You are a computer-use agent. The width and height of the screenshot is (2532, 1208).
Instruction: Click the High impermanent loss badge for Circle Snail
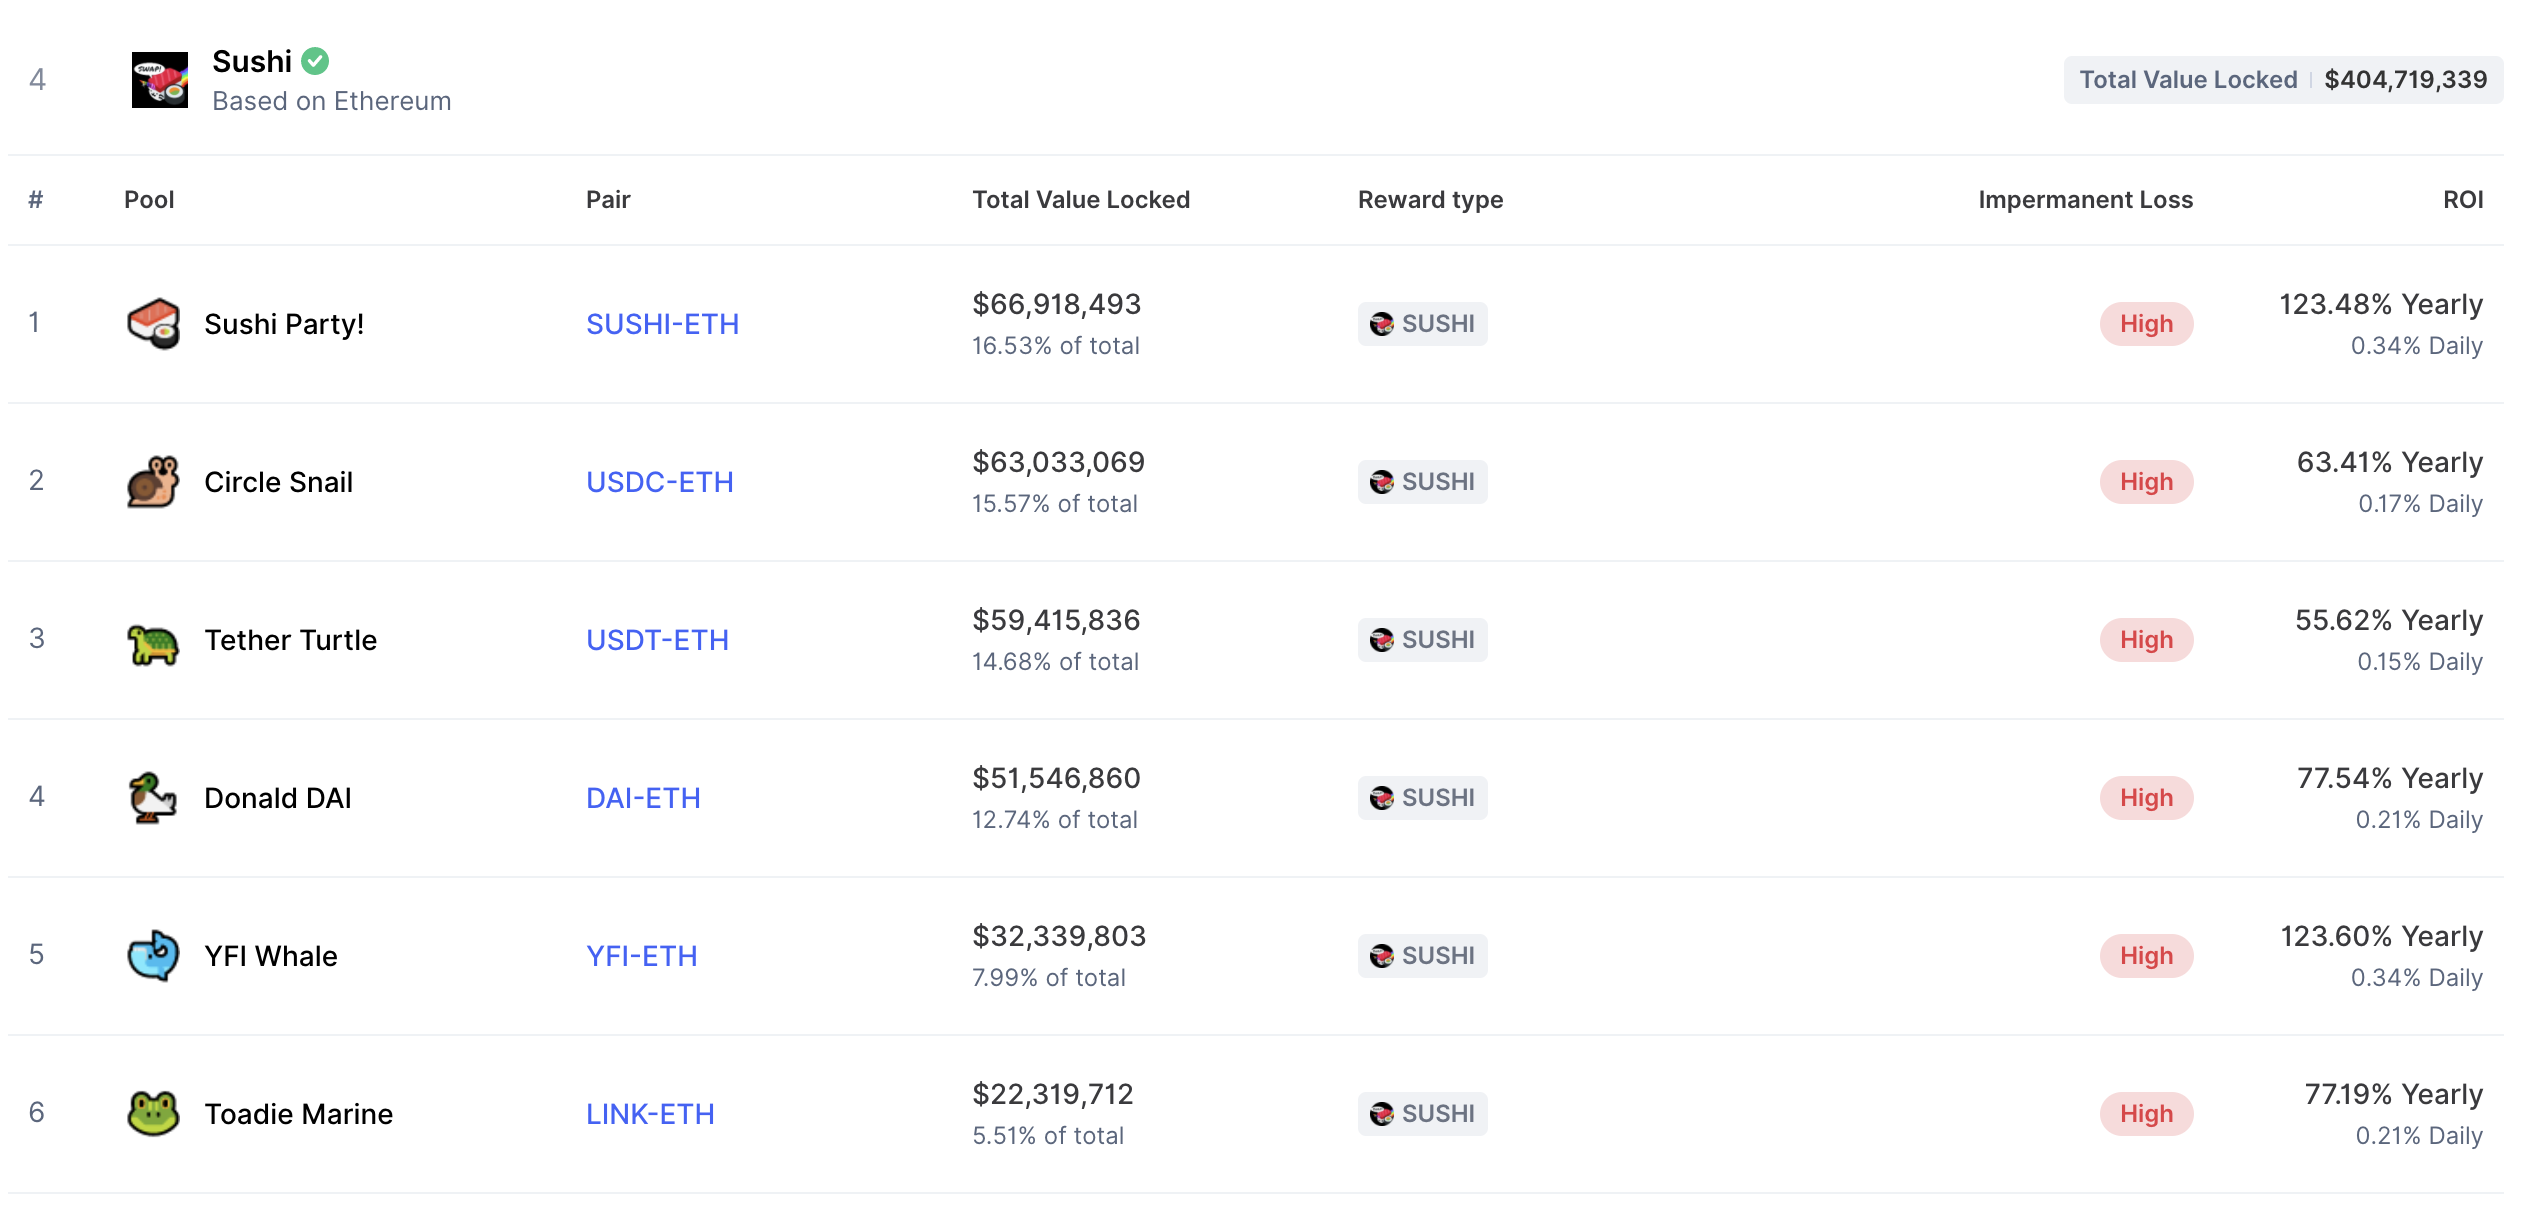[x=2146, y=482]
